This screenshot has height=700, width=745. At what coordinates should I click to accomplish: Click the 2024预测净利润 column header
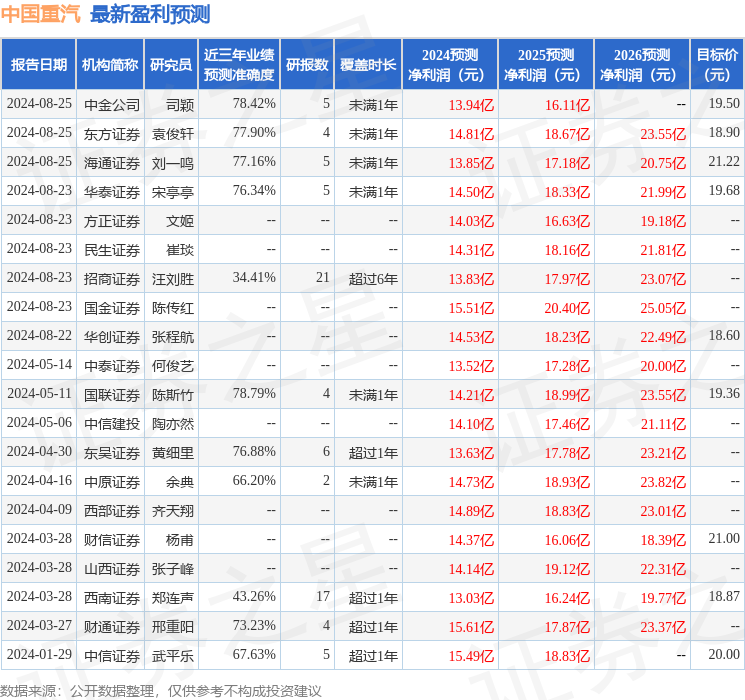[450, 65]
